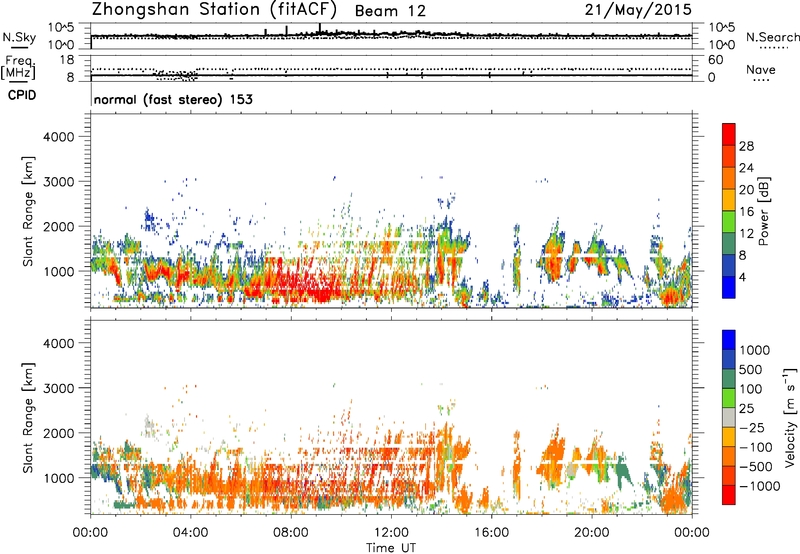The height and width of the screenshot is (554, 800).
Task: Click the Power colorbar segment between 8 and 12
Action: (x=729, y=244)
